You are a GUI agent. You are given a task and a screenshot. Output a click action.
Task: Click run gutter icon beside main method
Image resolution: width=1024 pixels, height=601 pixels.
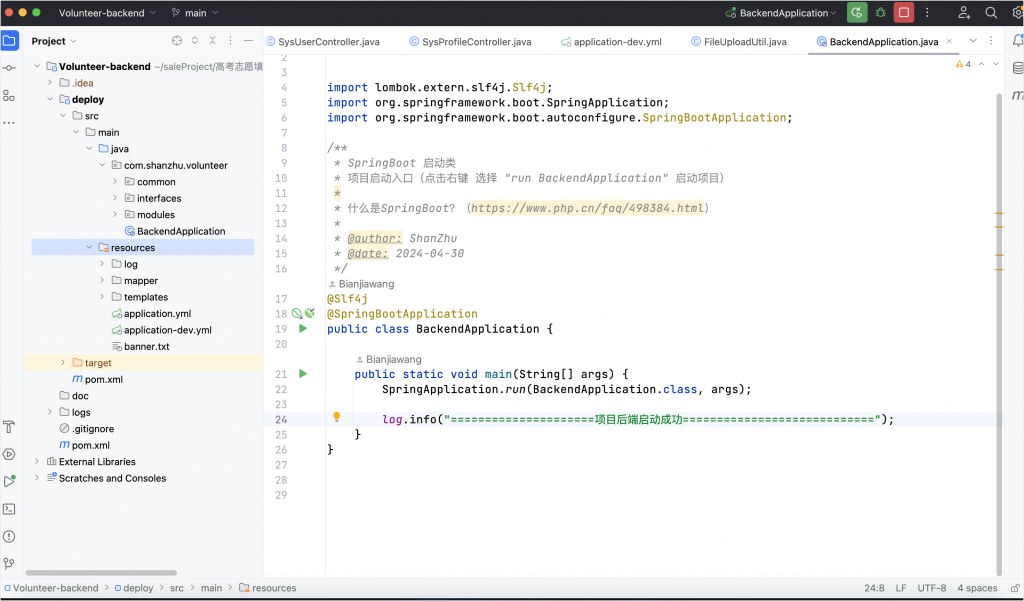click(x=303, y=374)
